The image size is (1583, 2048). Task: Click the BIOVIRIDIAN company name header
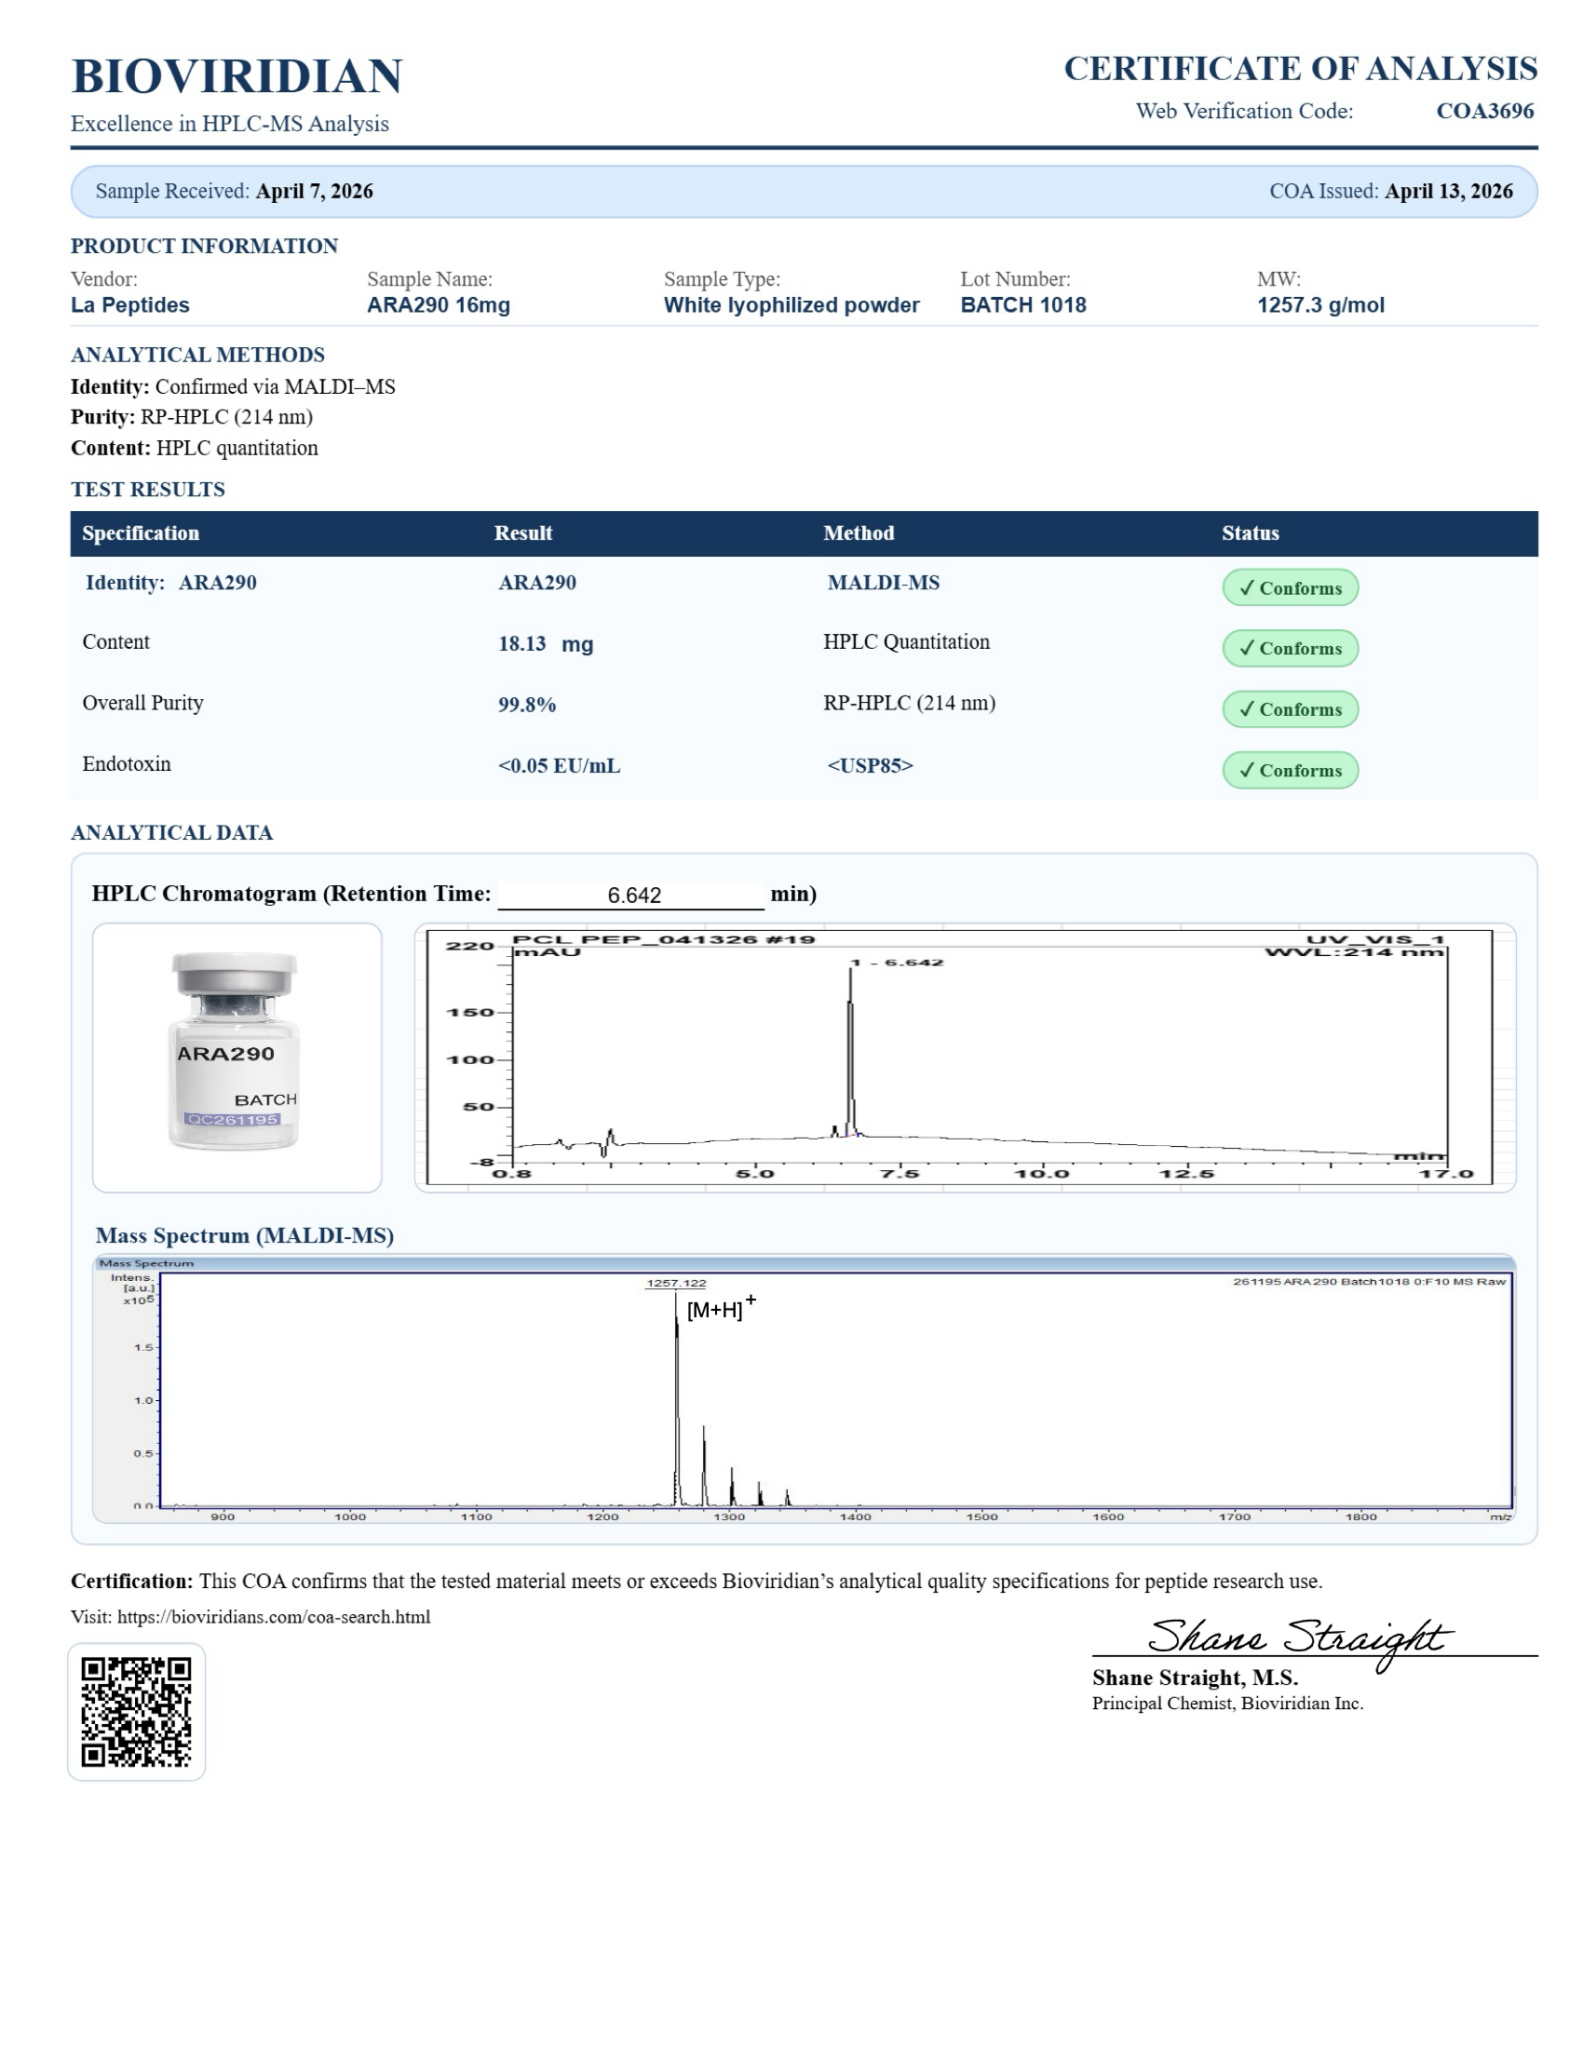[237, 76]
